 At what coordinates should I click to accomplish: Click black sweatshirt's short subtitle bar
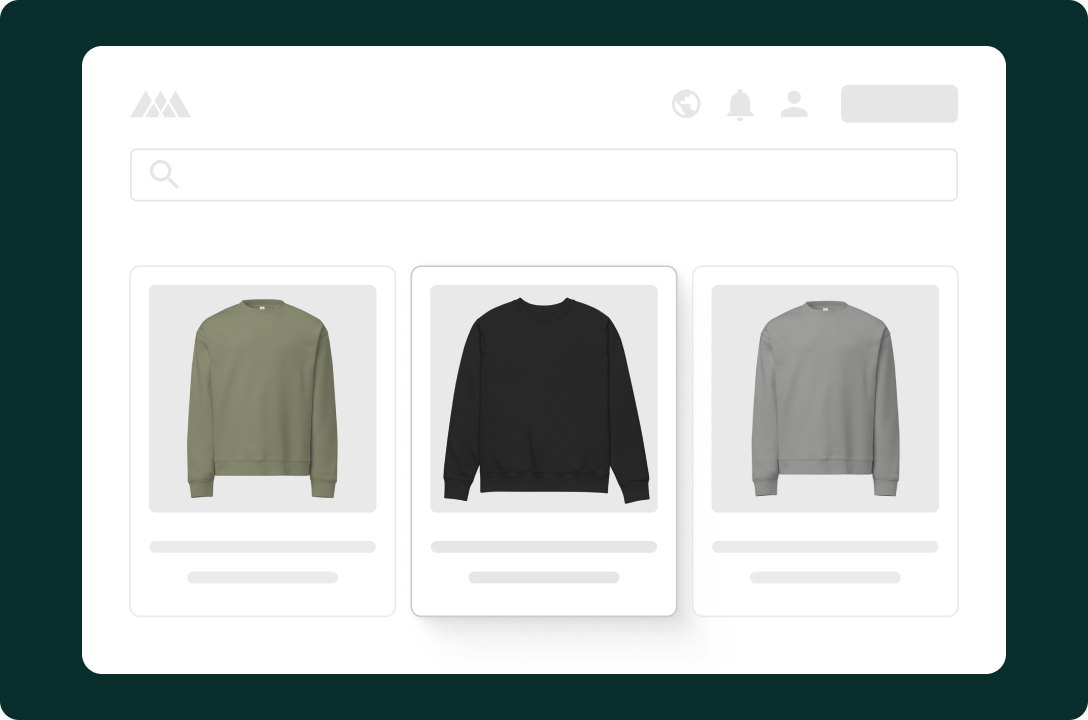tap(544, 578)
